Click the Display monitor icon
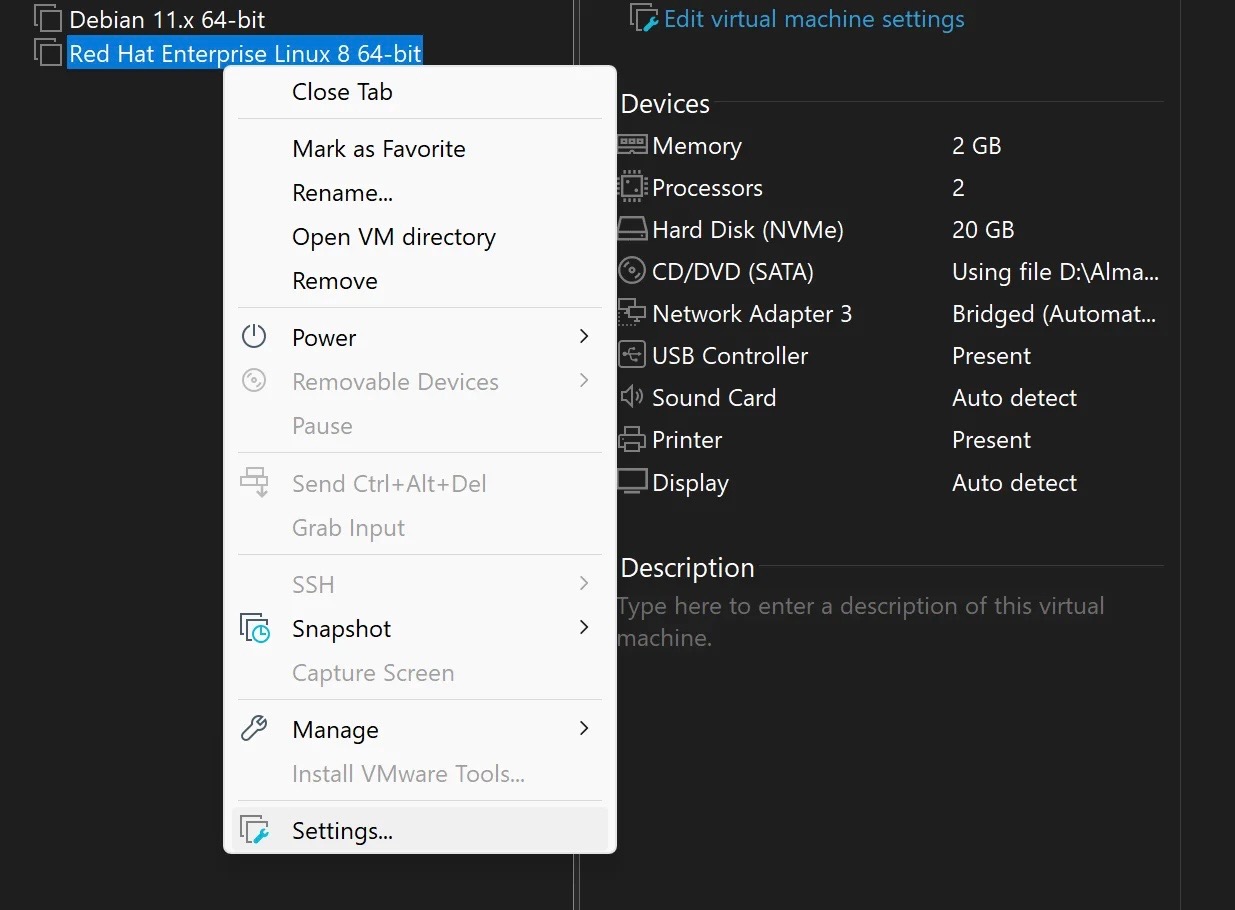The image size is (1235, 910). (632, 482)
